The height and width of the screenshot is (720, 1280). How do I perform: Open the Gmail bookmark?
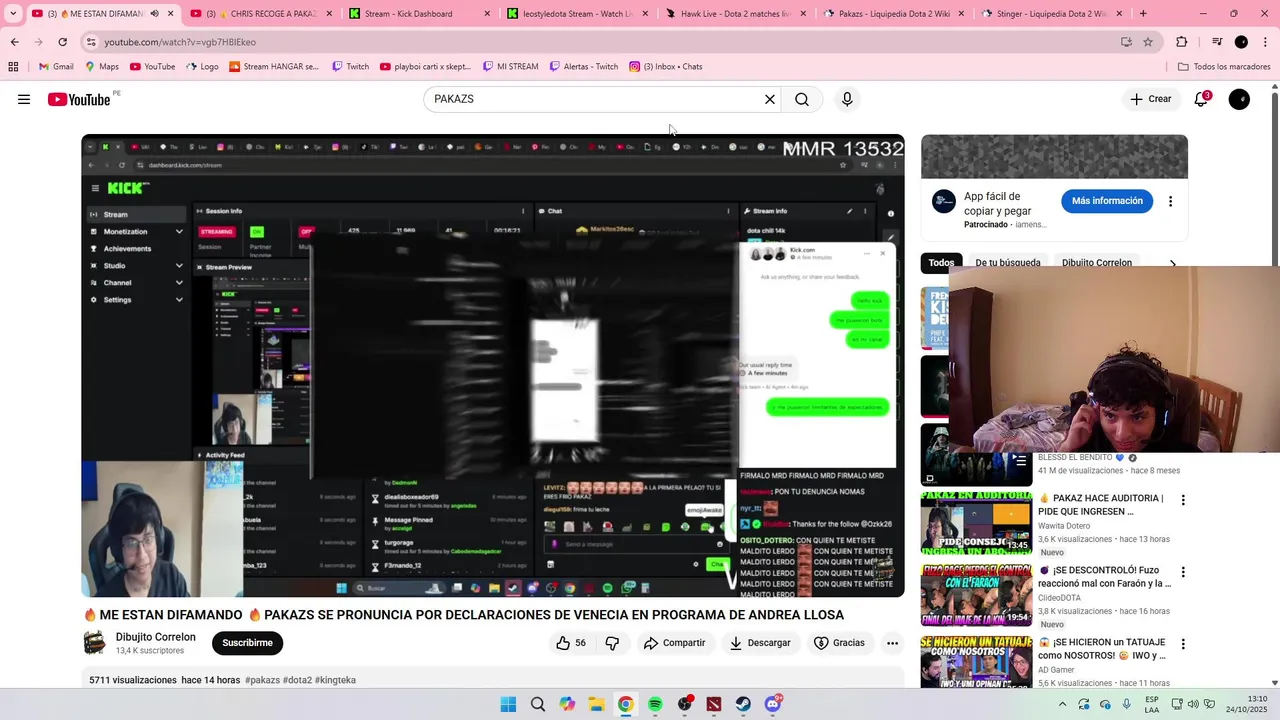pos(56,67)
